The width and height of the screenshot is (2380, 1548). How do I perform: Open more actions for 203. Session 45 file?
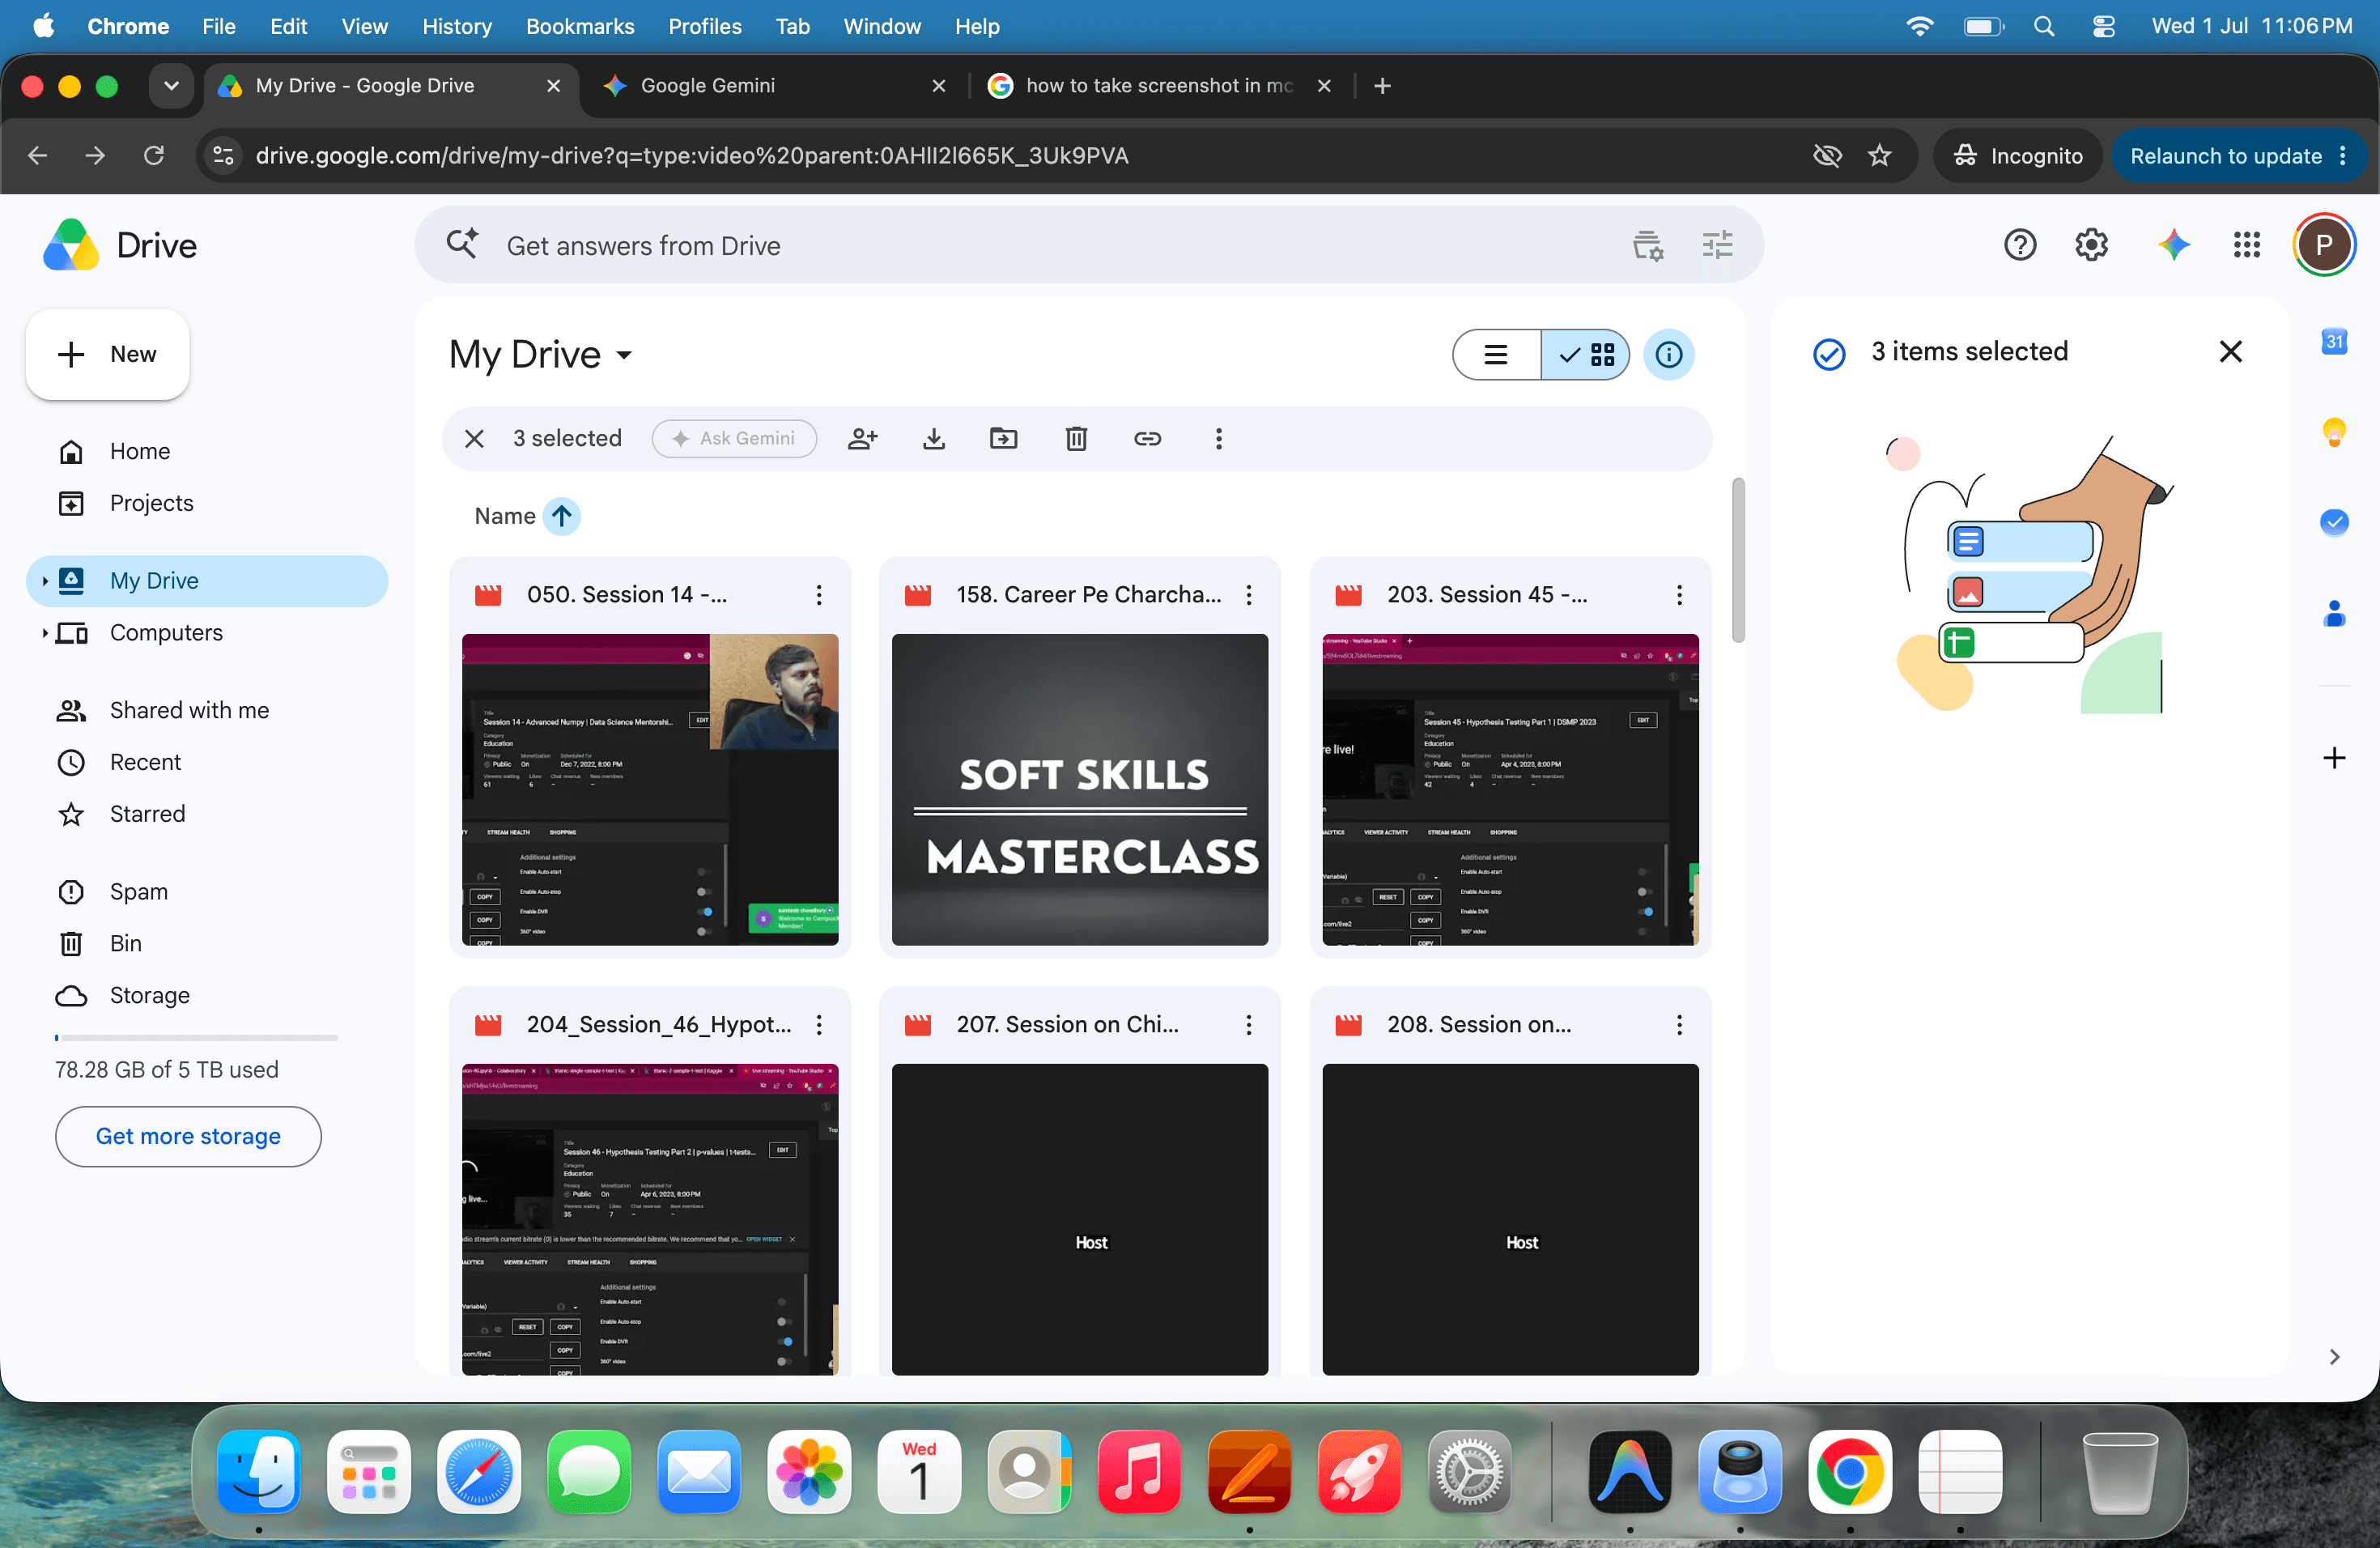(x=1679, y=595)
